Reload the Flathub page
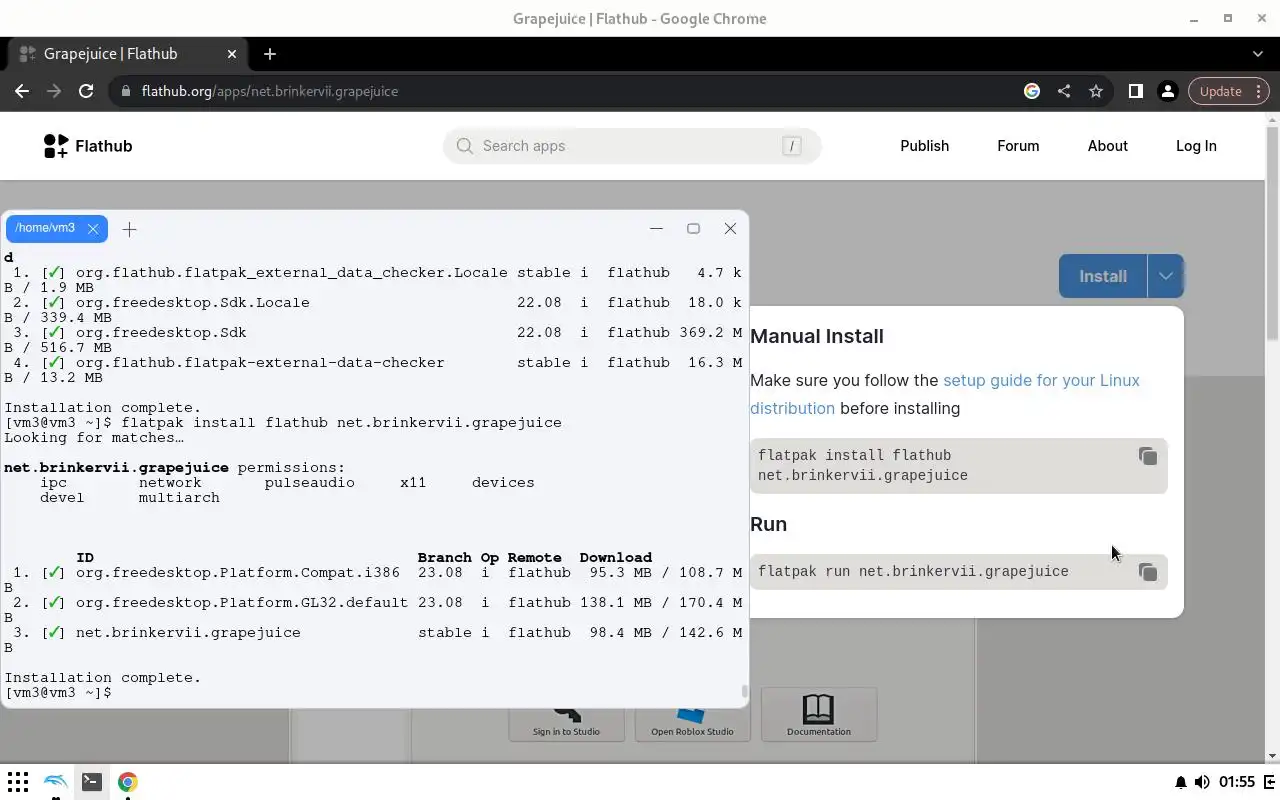The width and height of the screenshot is (1280, 800). point(86,91)
